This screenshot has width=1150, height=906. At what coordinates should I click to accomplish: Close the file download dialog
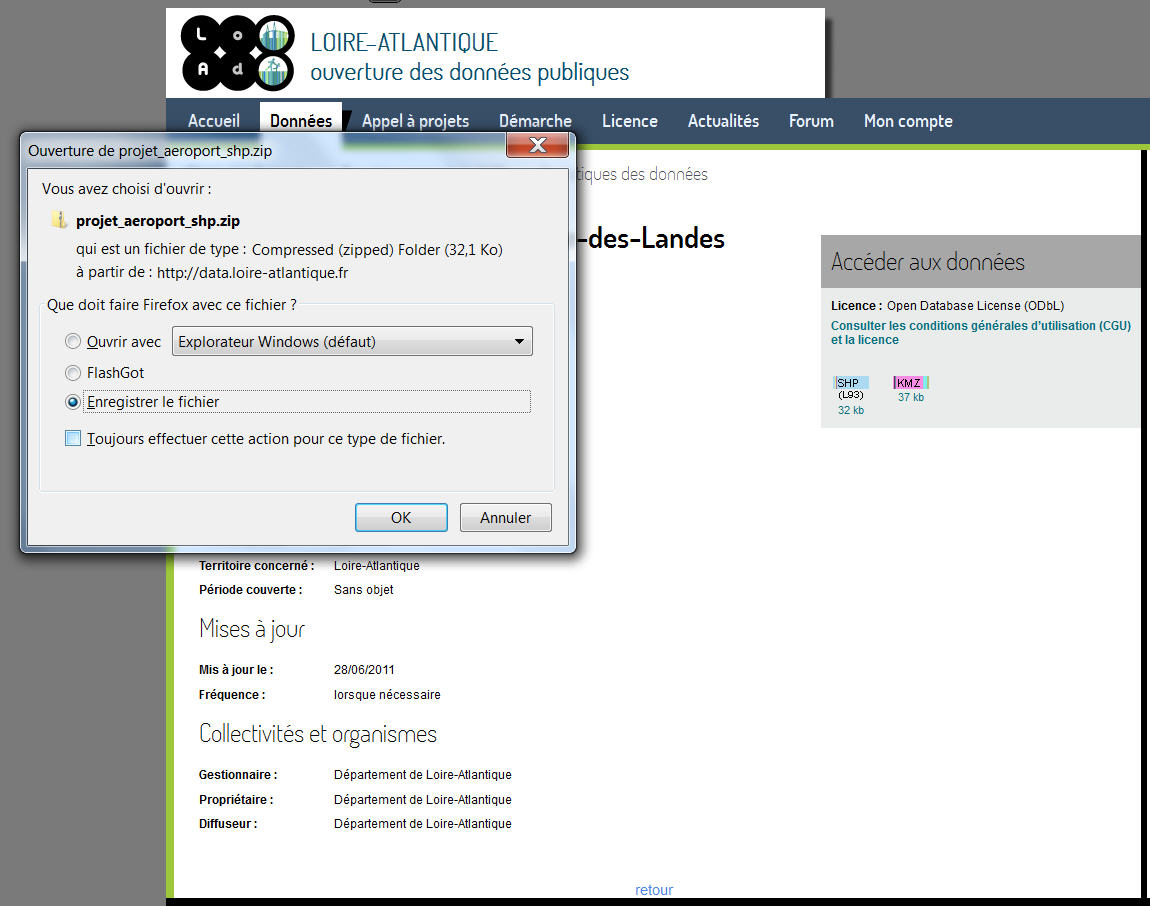[x=537, y=146]
